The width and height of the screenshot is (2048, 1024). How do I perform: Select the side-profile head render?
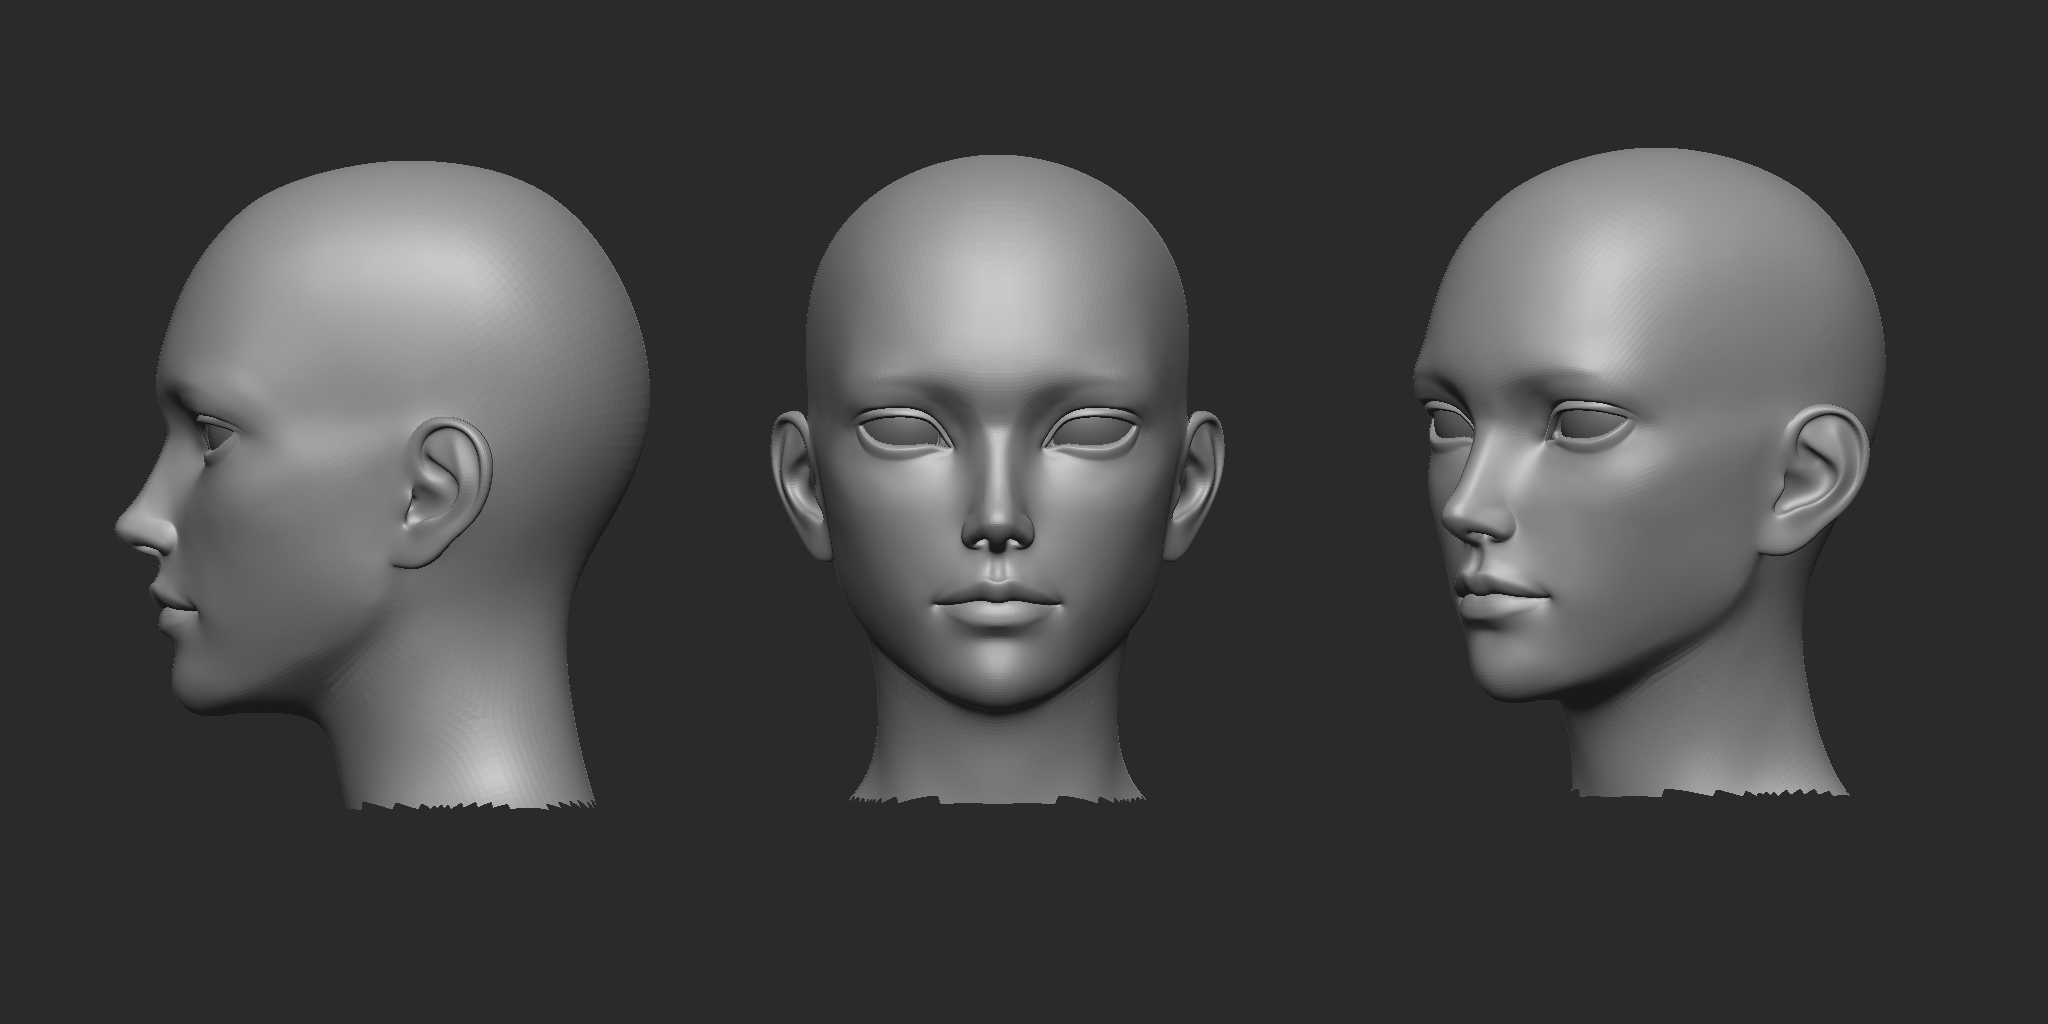(x=382, y=485)
